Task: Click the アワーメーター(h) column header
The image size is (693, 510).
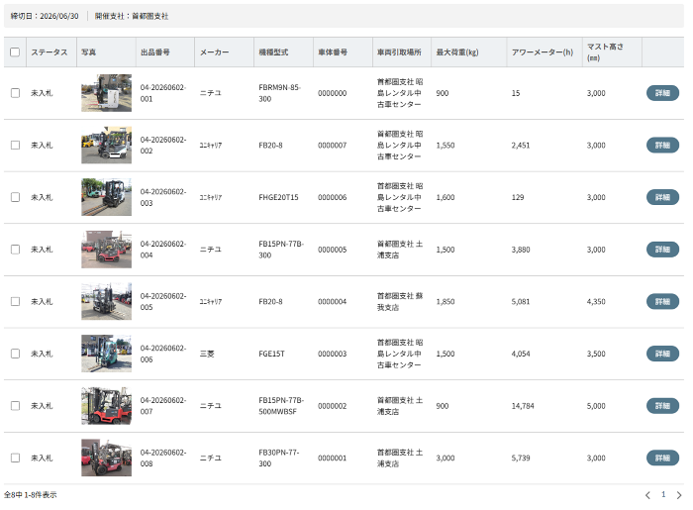Action: click(542, 52)
